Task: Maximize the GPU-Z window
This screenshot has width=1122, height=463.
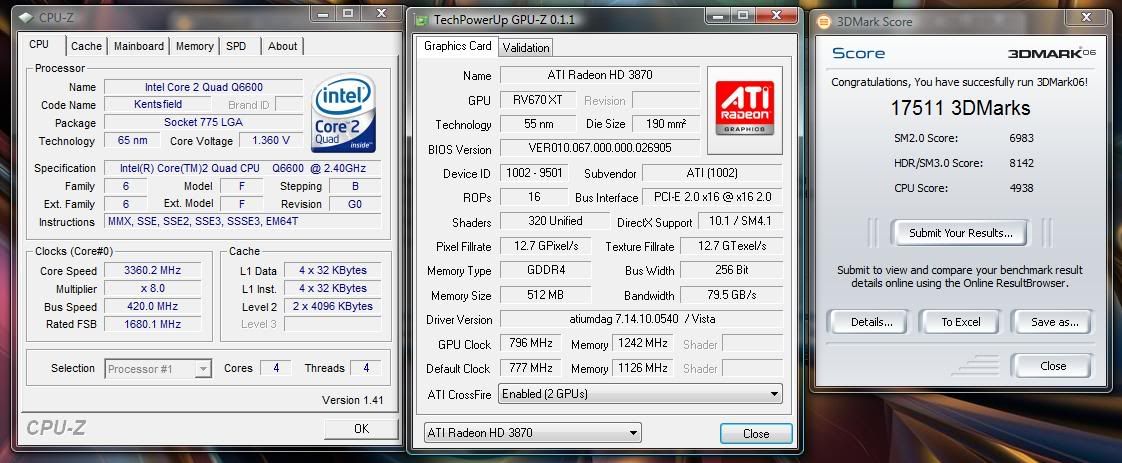Action: coord(743,14)
